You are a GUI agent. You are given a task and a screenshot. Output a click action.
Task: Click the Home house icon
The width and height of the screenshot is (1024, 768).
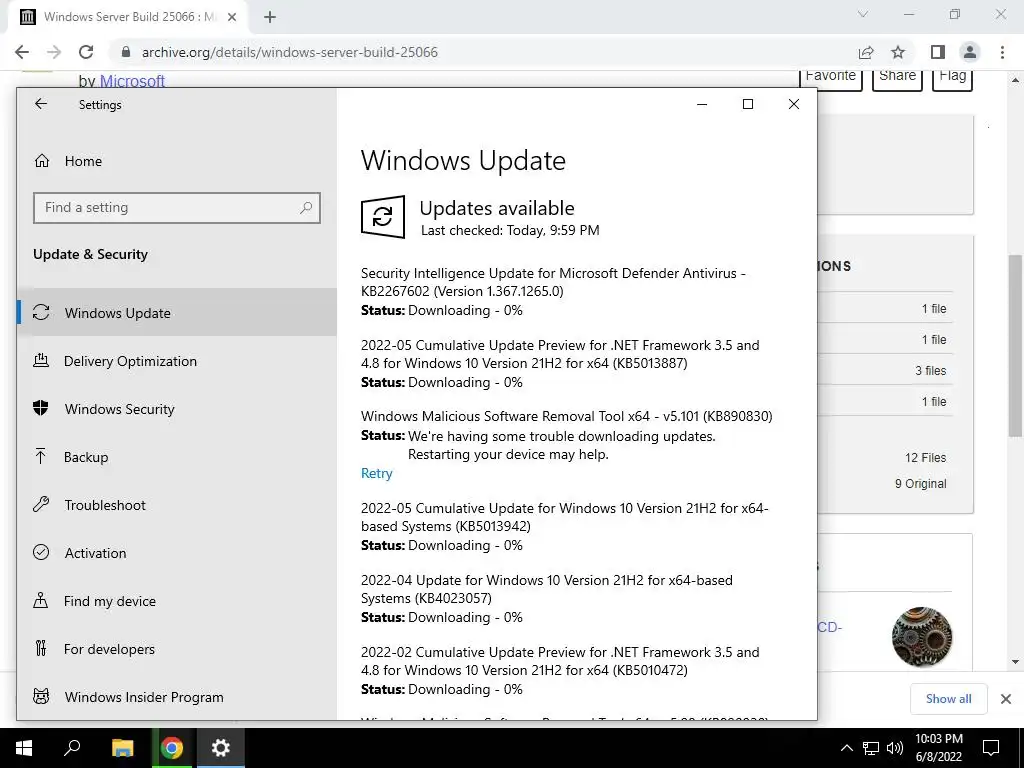[x=42, y=161]
